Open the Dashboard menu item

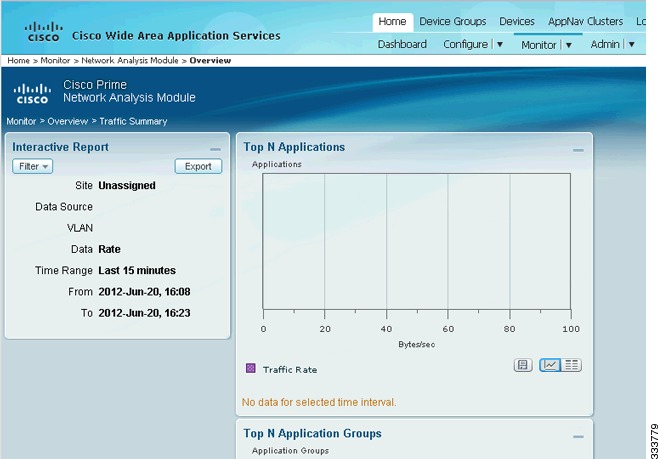[402, 44]
